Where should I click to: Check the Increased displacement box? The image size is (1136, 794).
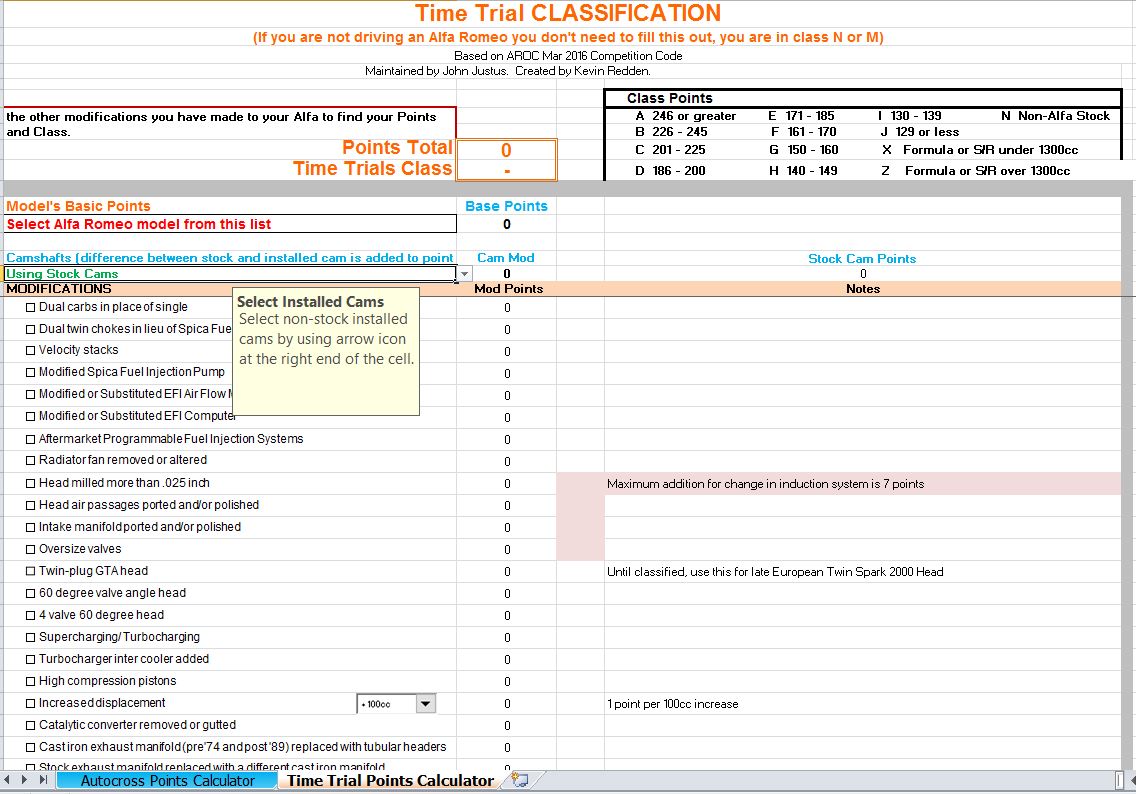[x=30, y=703]
